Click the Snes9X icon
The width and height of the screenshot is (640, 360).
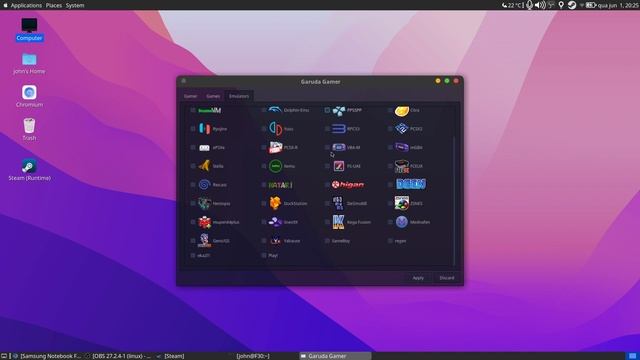pos(275,222)
